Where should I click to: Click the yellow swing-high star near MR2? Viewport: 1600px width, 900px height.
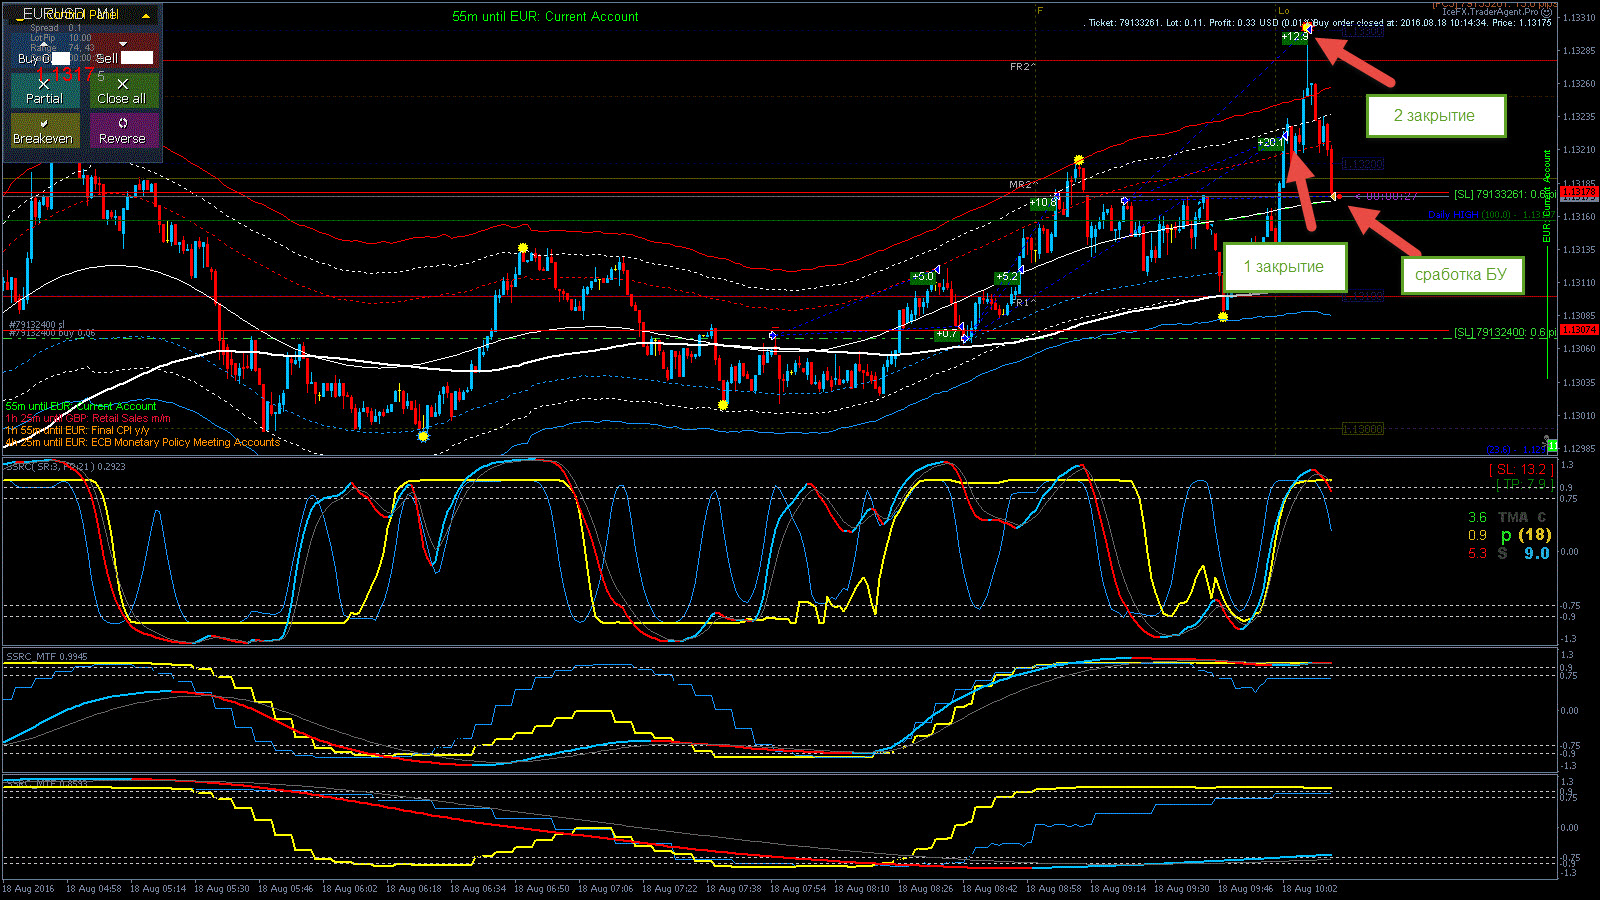pyautogui.click(x=1078, y=160)
